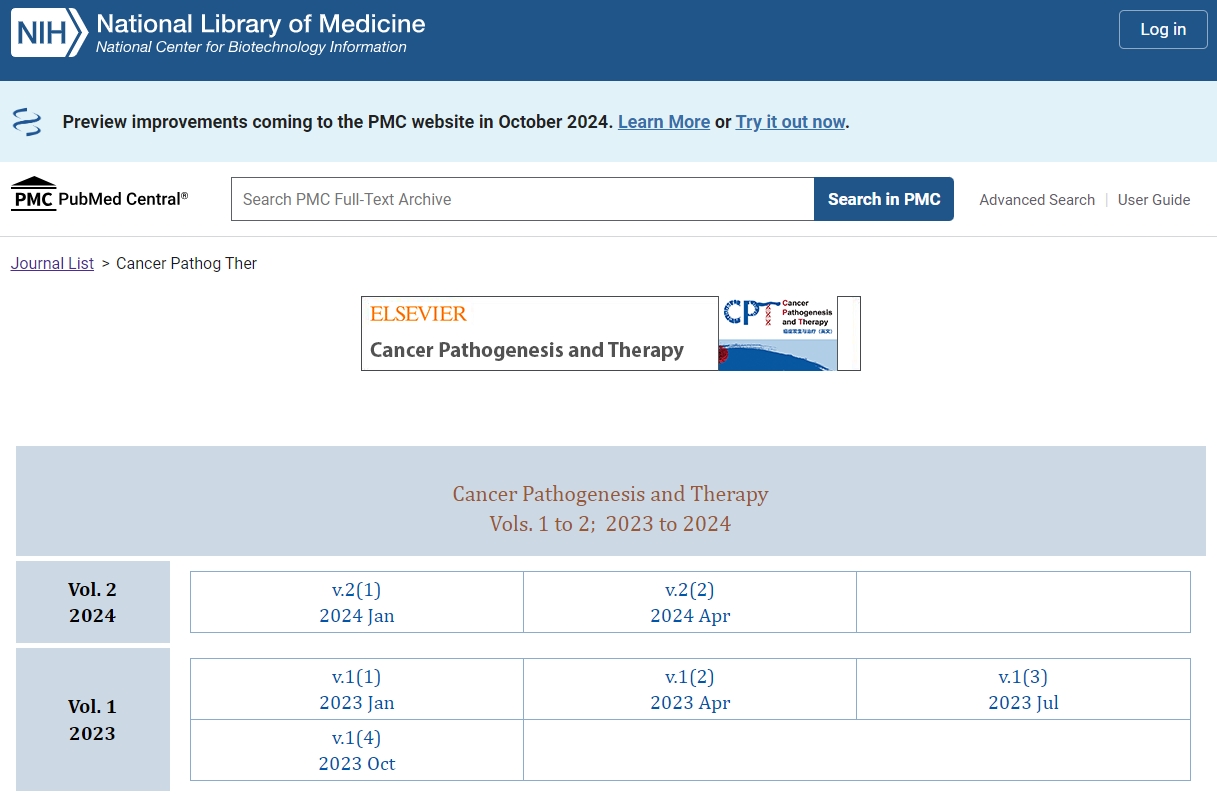Focus the Search PMC Full-Text Archive field
This screenshot has height=794, width=1217.
click(x=522, y=199)
